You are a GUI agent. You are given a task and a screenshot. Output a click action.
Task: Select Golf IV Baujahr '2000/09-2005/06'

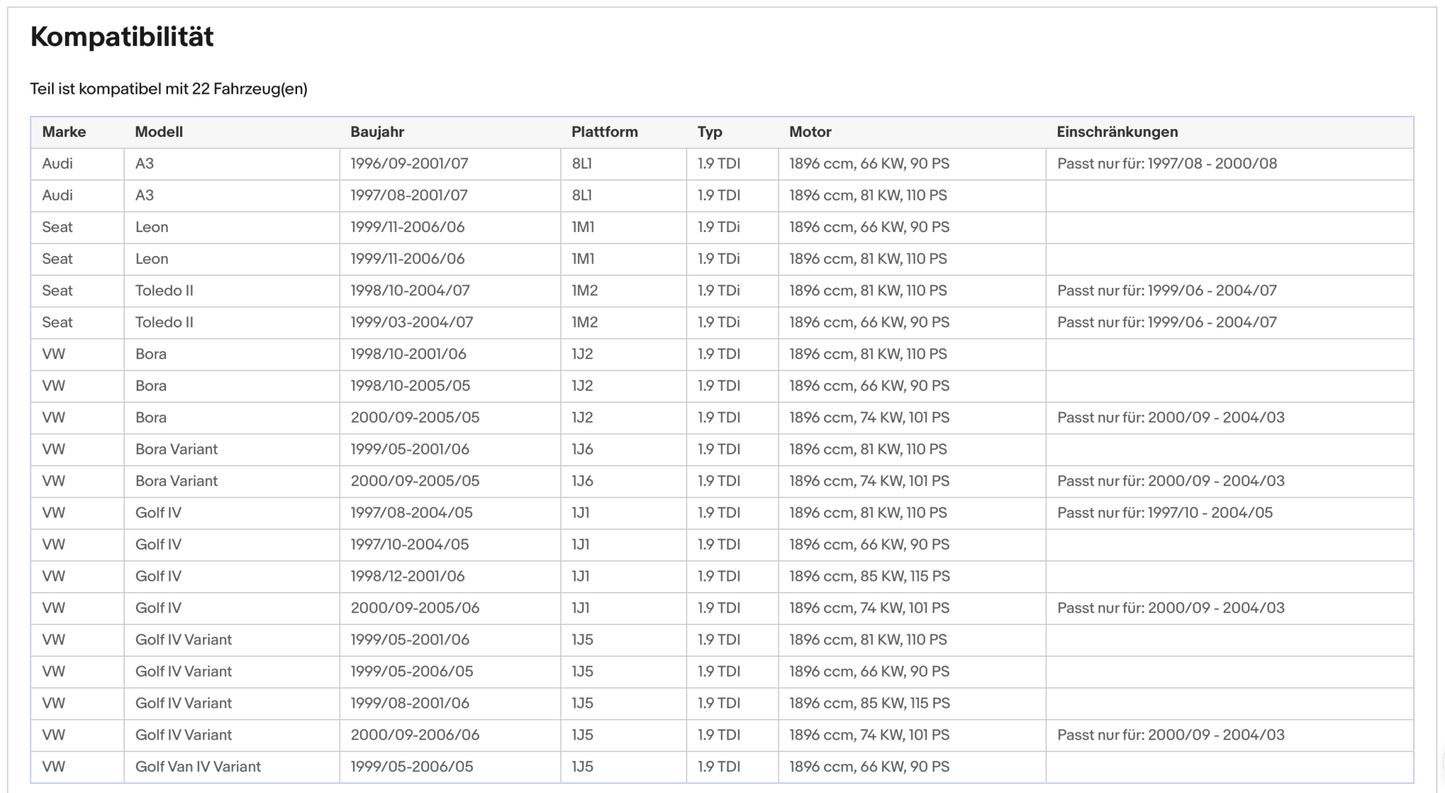pyautogui.click(x=415, y=608)
